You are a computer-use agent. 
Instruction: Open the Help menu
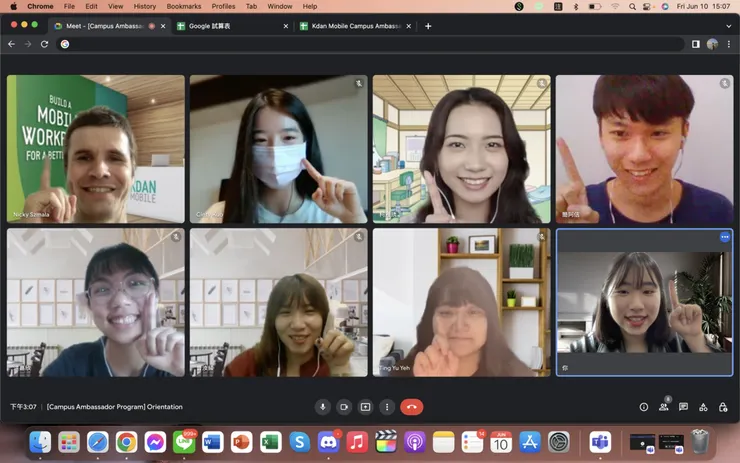pyautogui.click(x=310, y=6)
